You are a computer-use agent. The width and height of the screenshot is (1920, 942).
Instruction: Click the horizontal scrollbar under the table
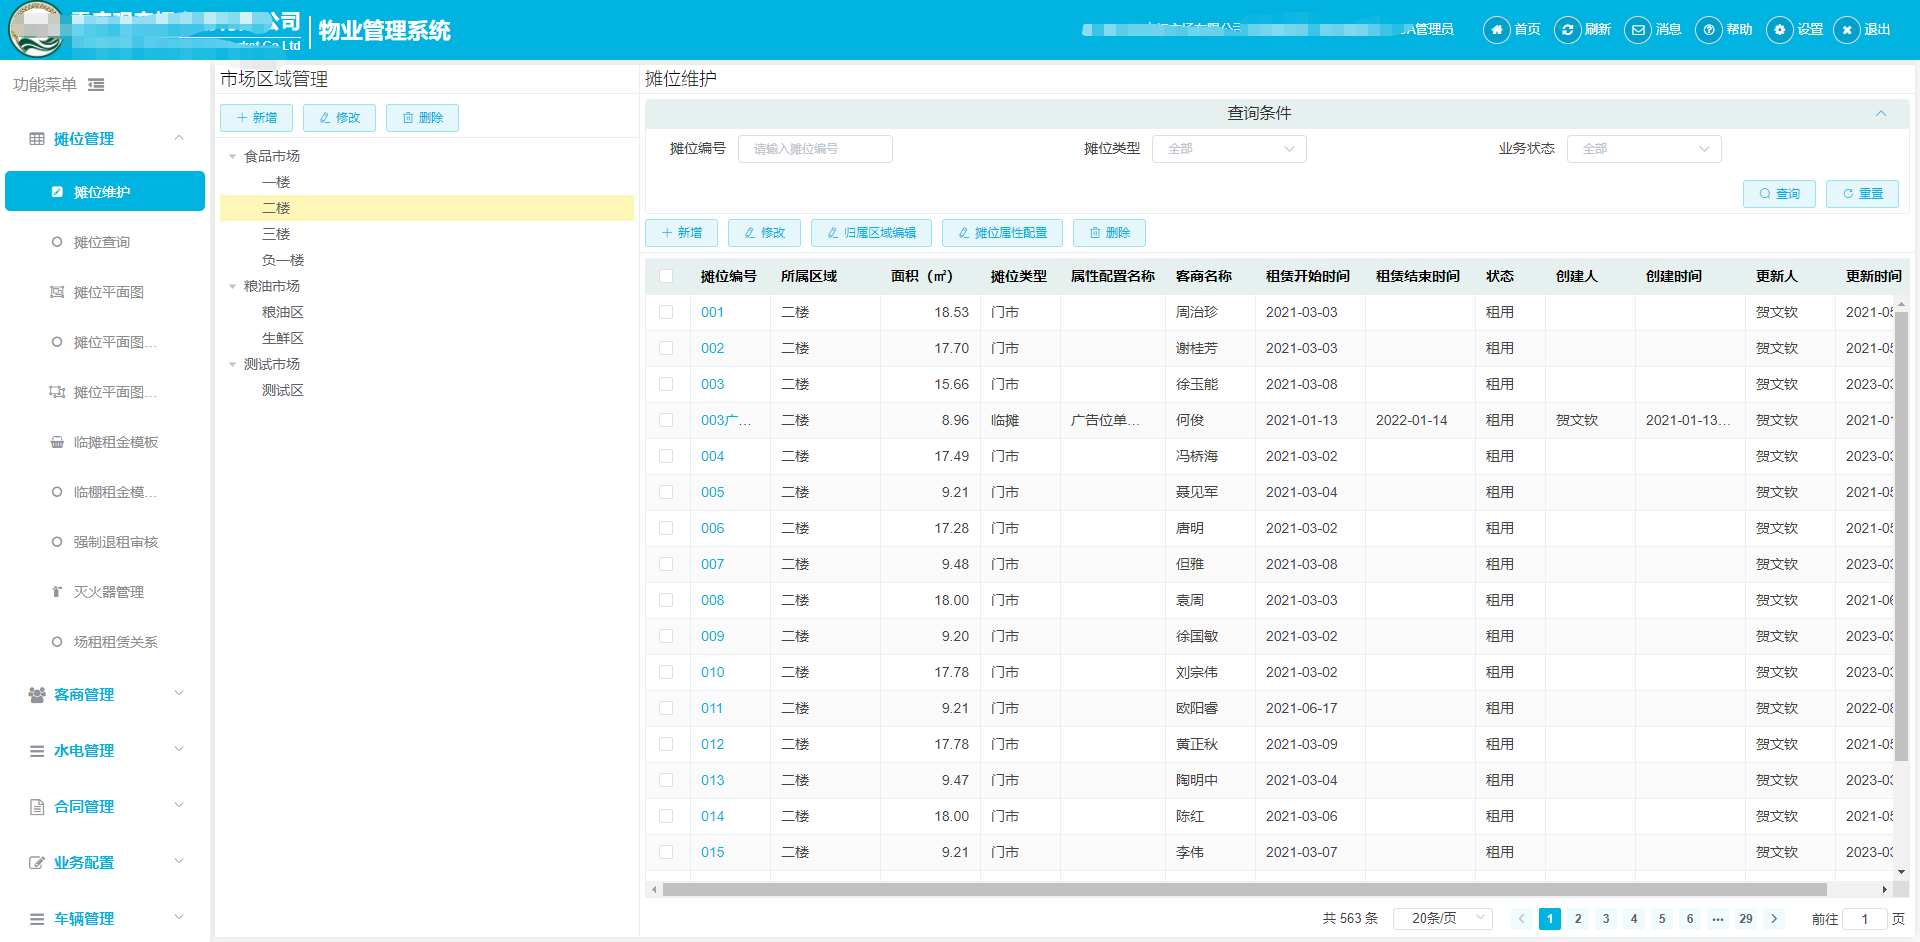[x=1245, y=890]
